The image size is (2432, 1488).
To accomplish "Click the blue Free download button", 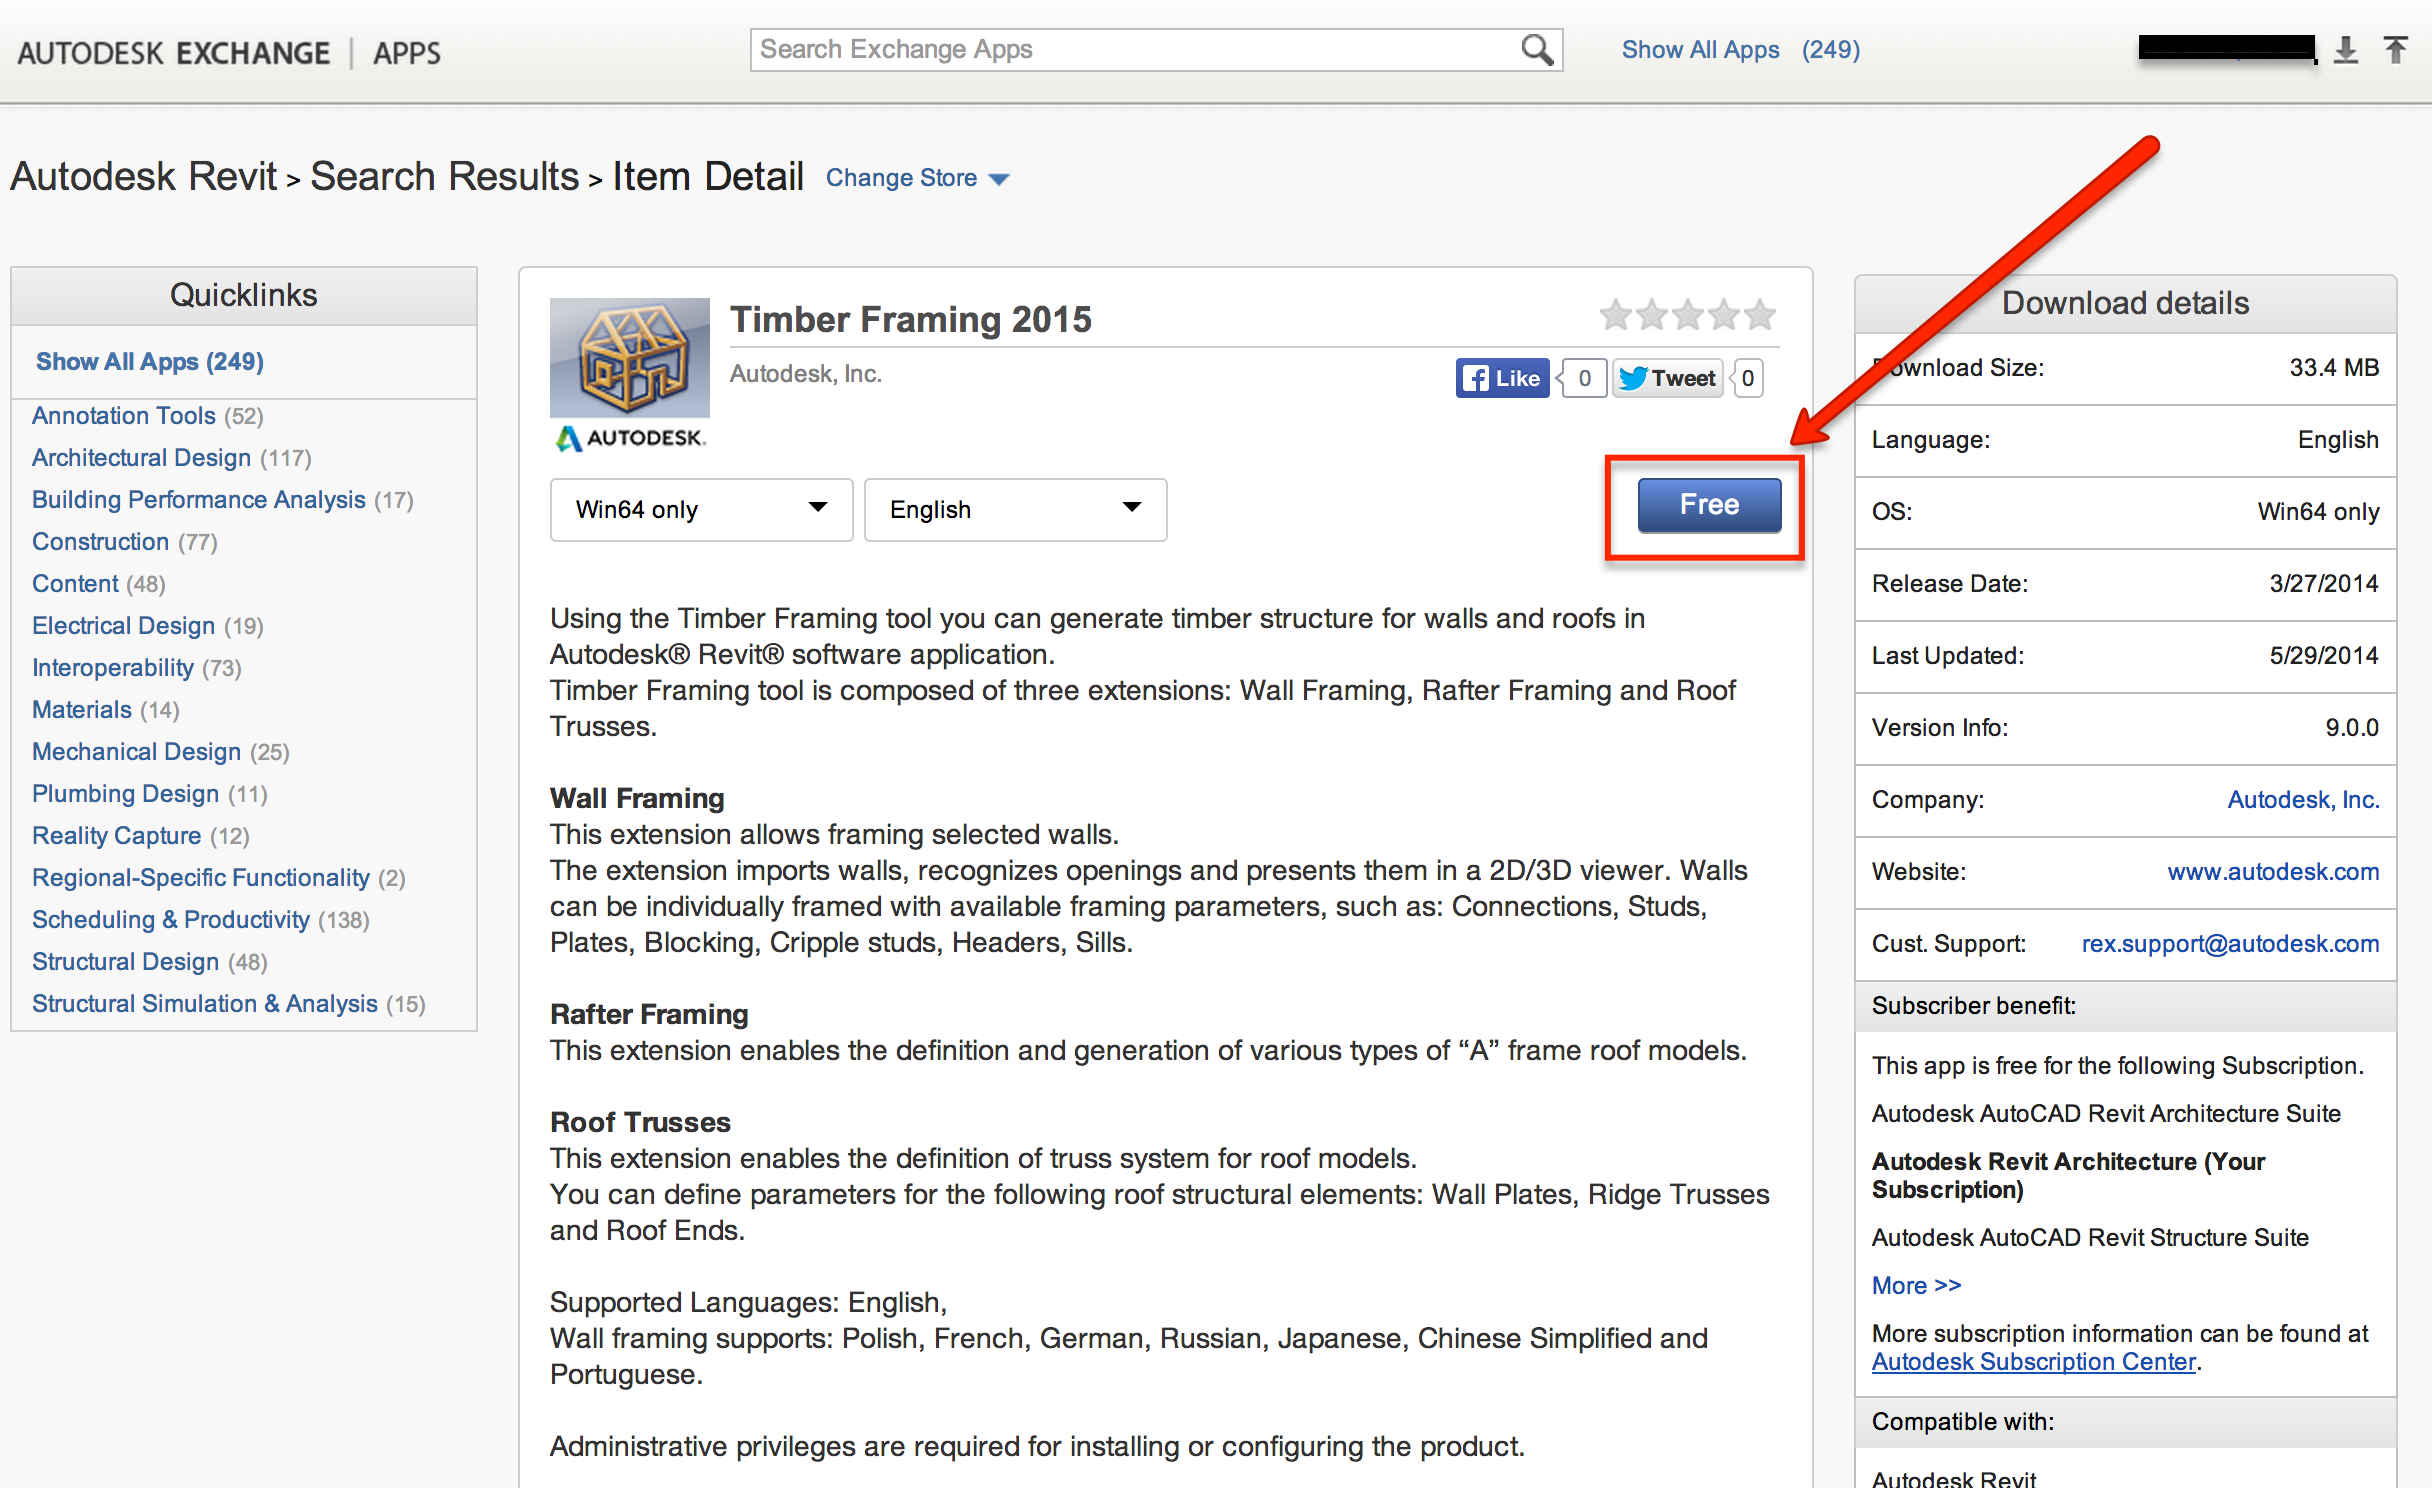I will coord(1709,505).
